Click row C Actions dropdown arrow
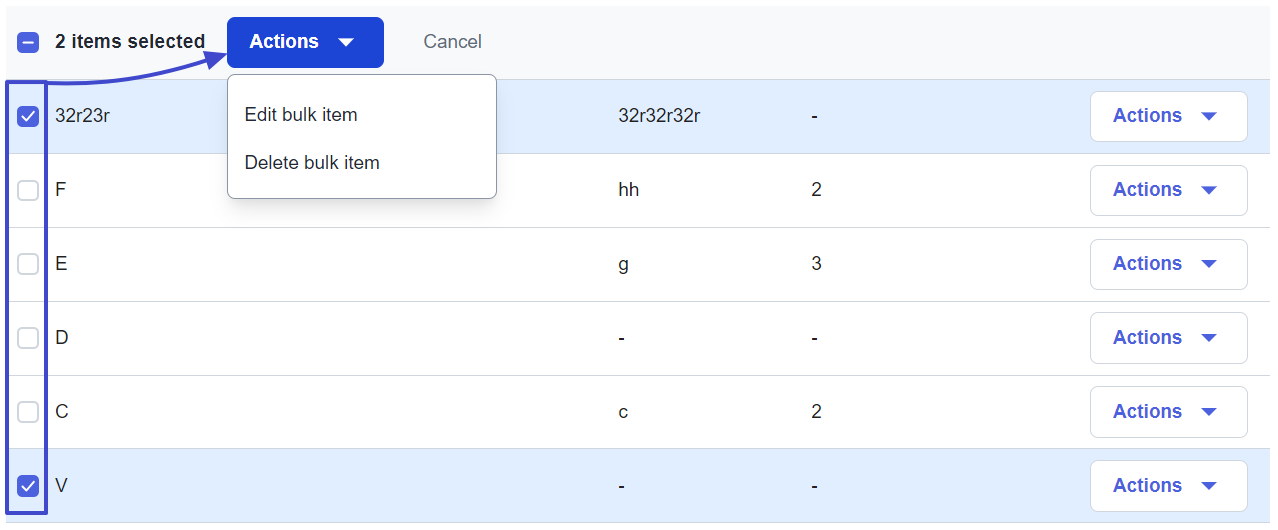This screenshot has height=530, width=1278. 1208,412
